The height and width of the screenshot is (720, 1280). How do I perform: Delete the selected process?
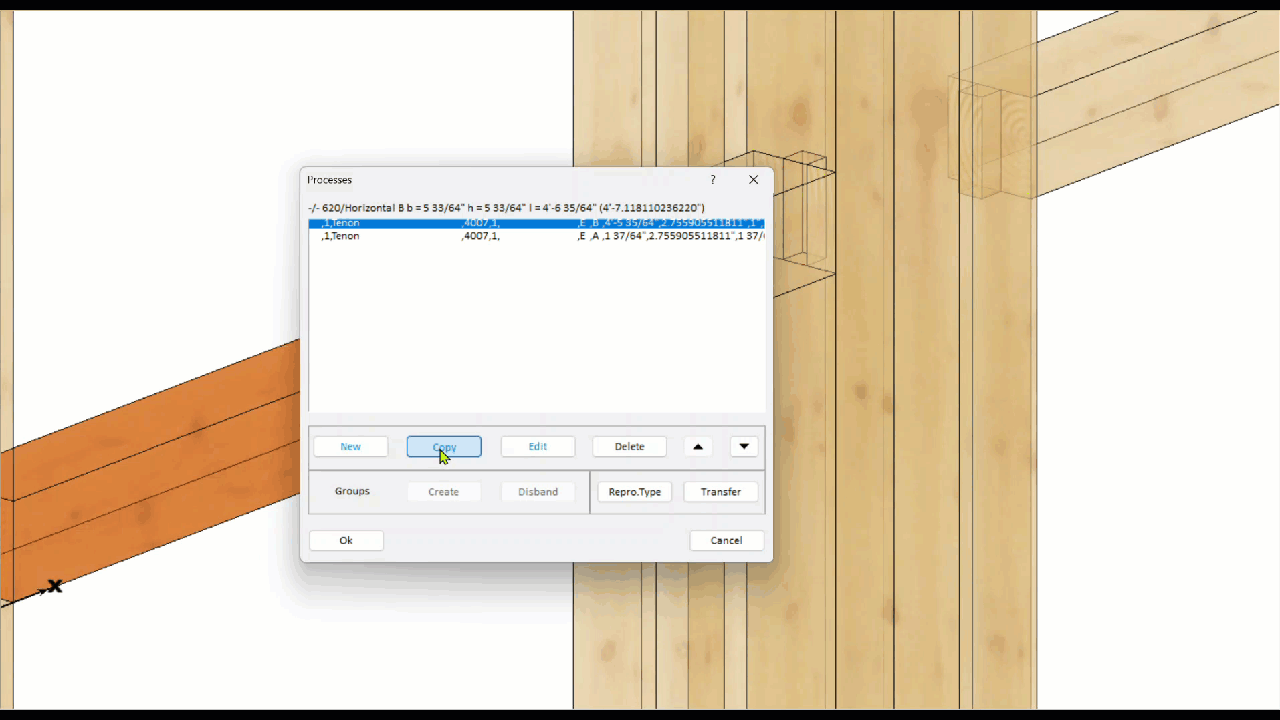(629, 447)
